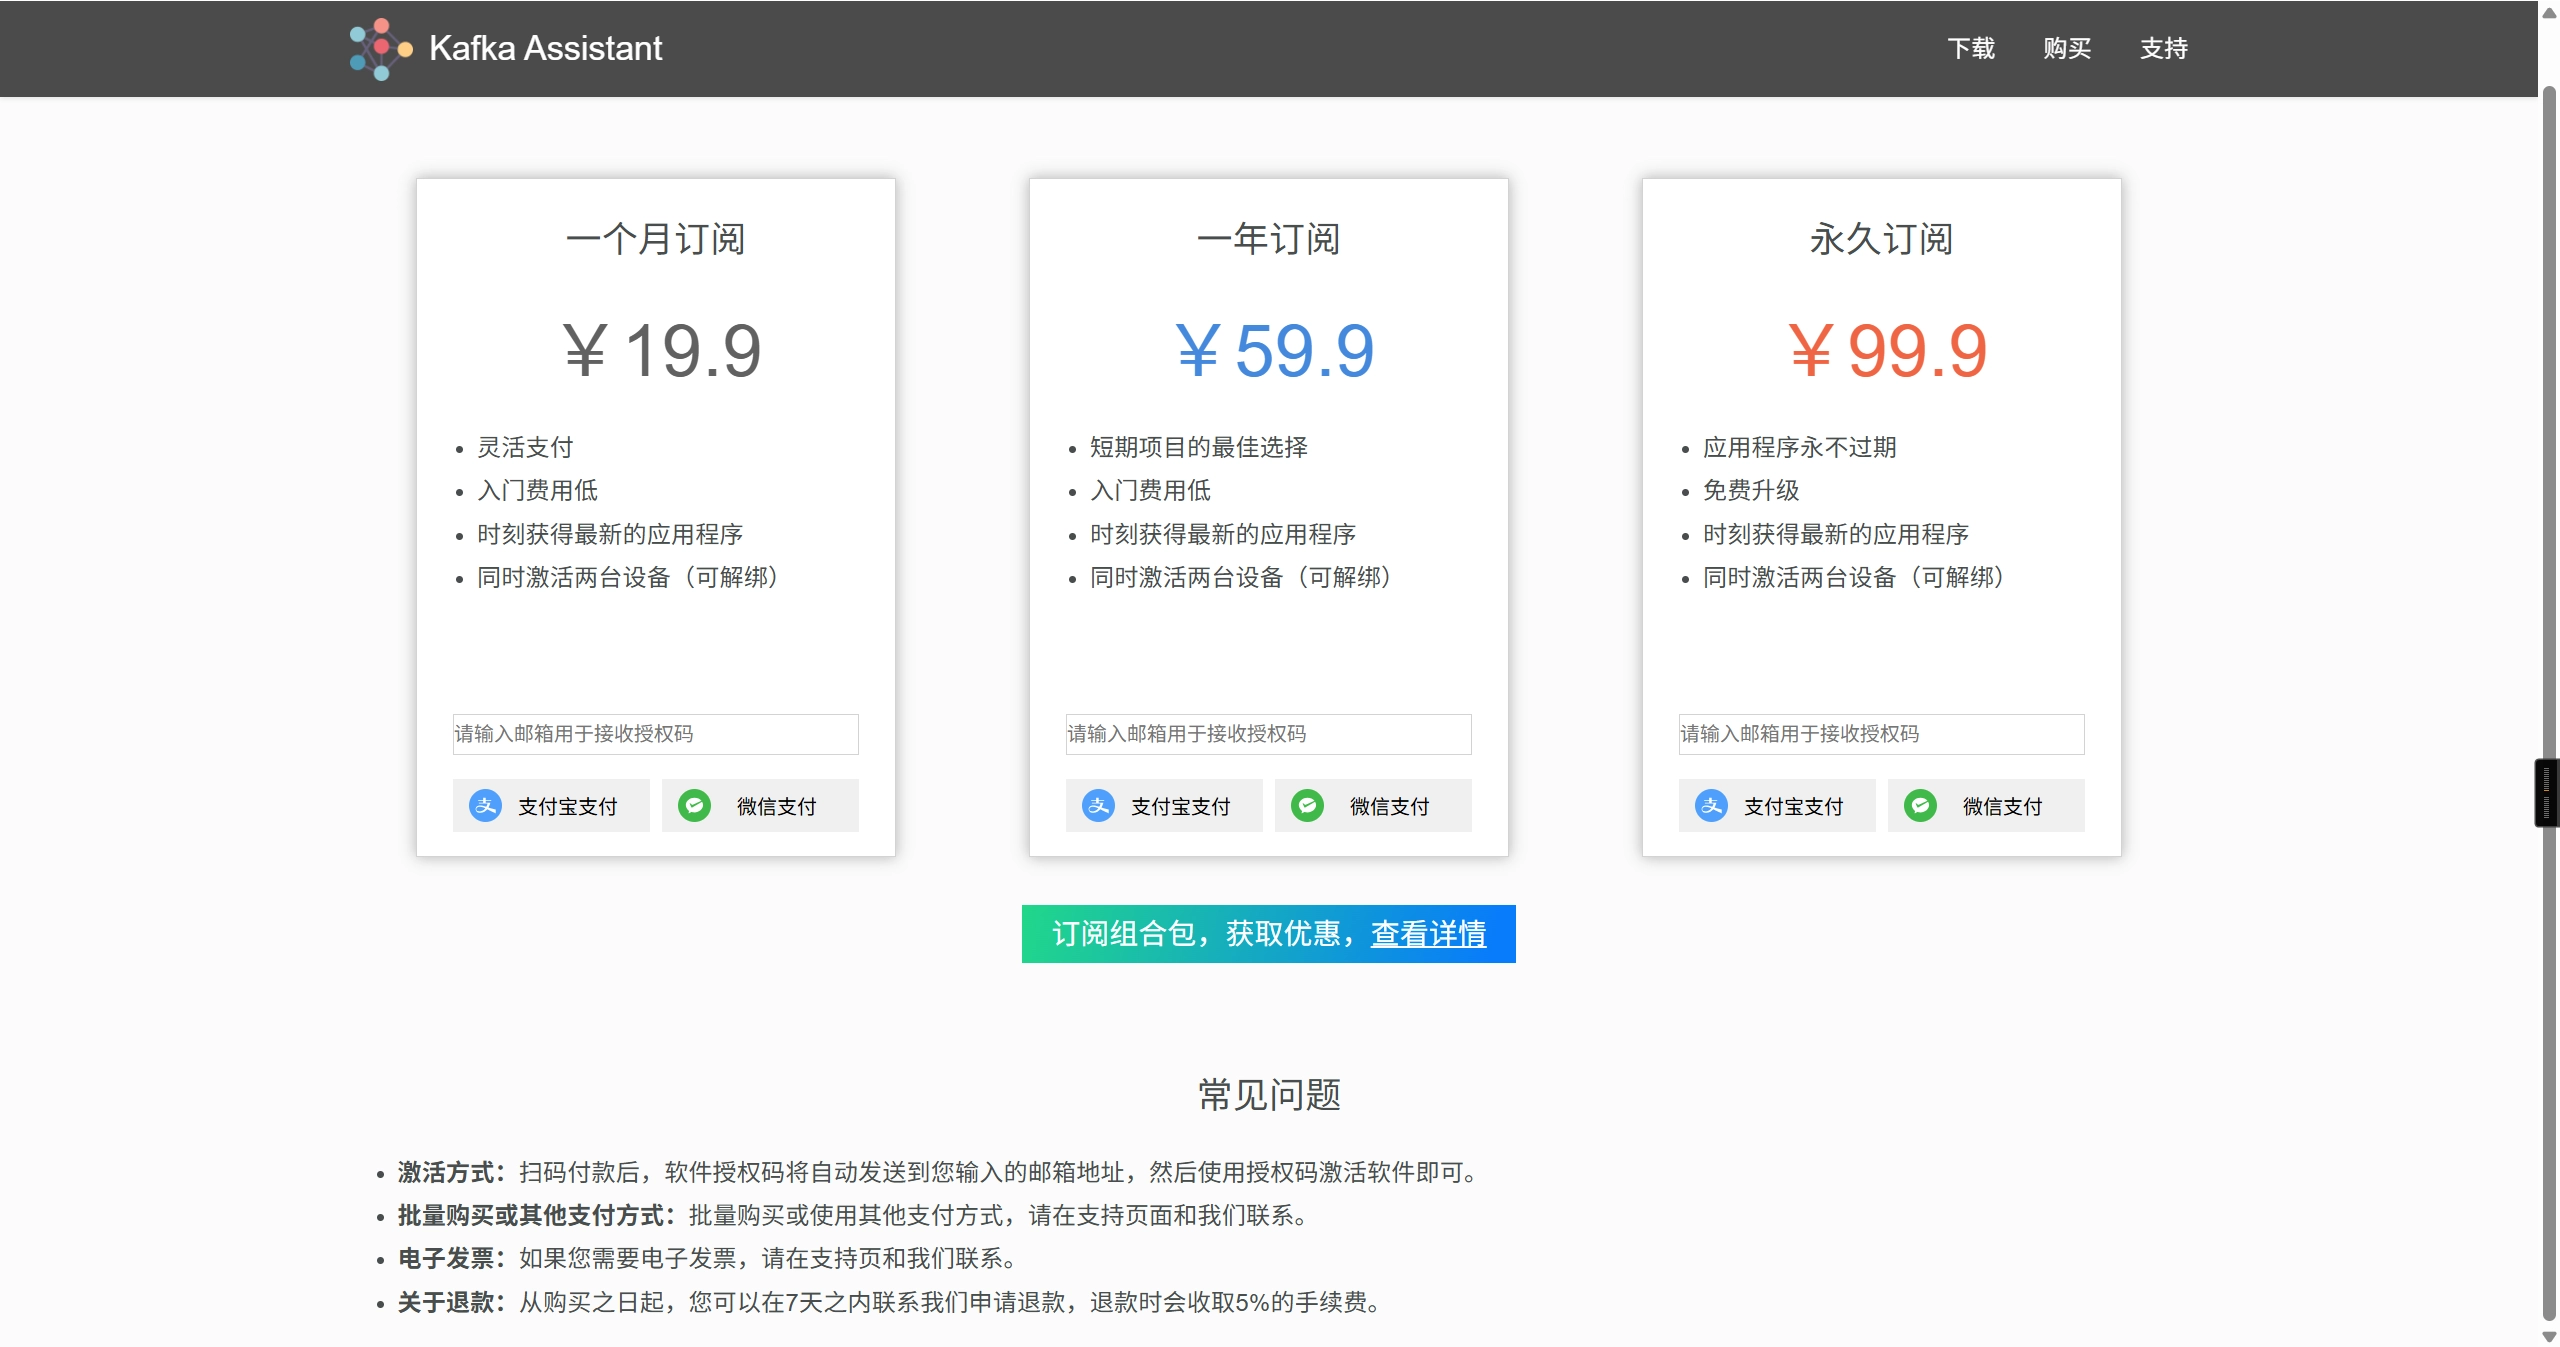
Task: Click the ¥59.9 price text
Action: click(1274, 351)
